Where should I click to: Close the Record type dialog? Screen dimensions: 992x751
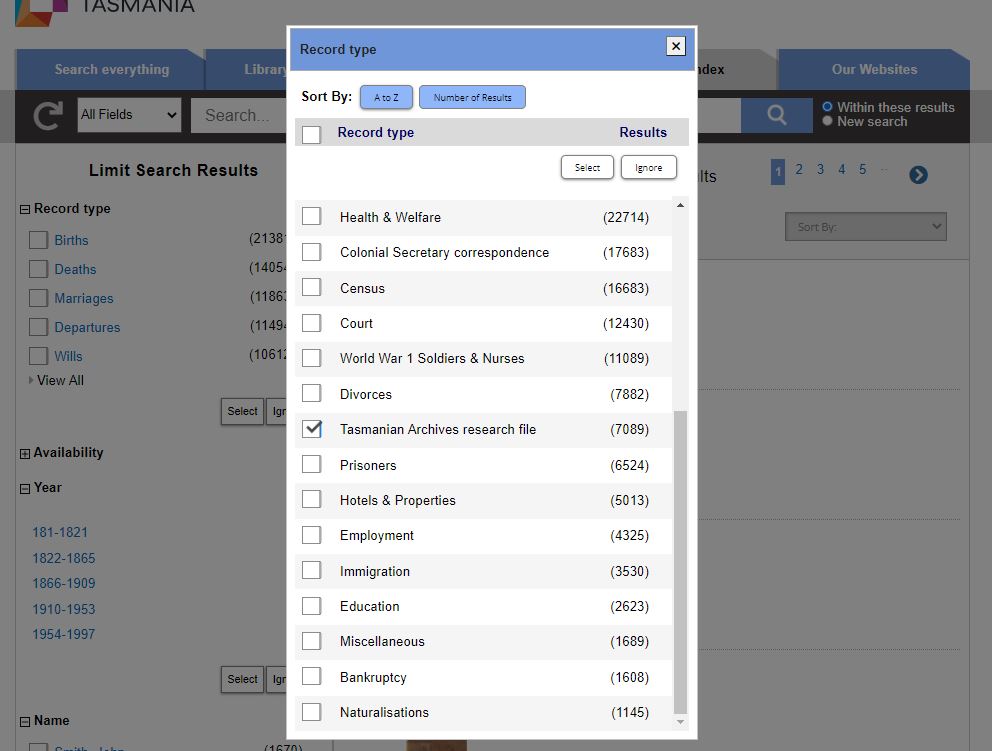click(676, 47)
